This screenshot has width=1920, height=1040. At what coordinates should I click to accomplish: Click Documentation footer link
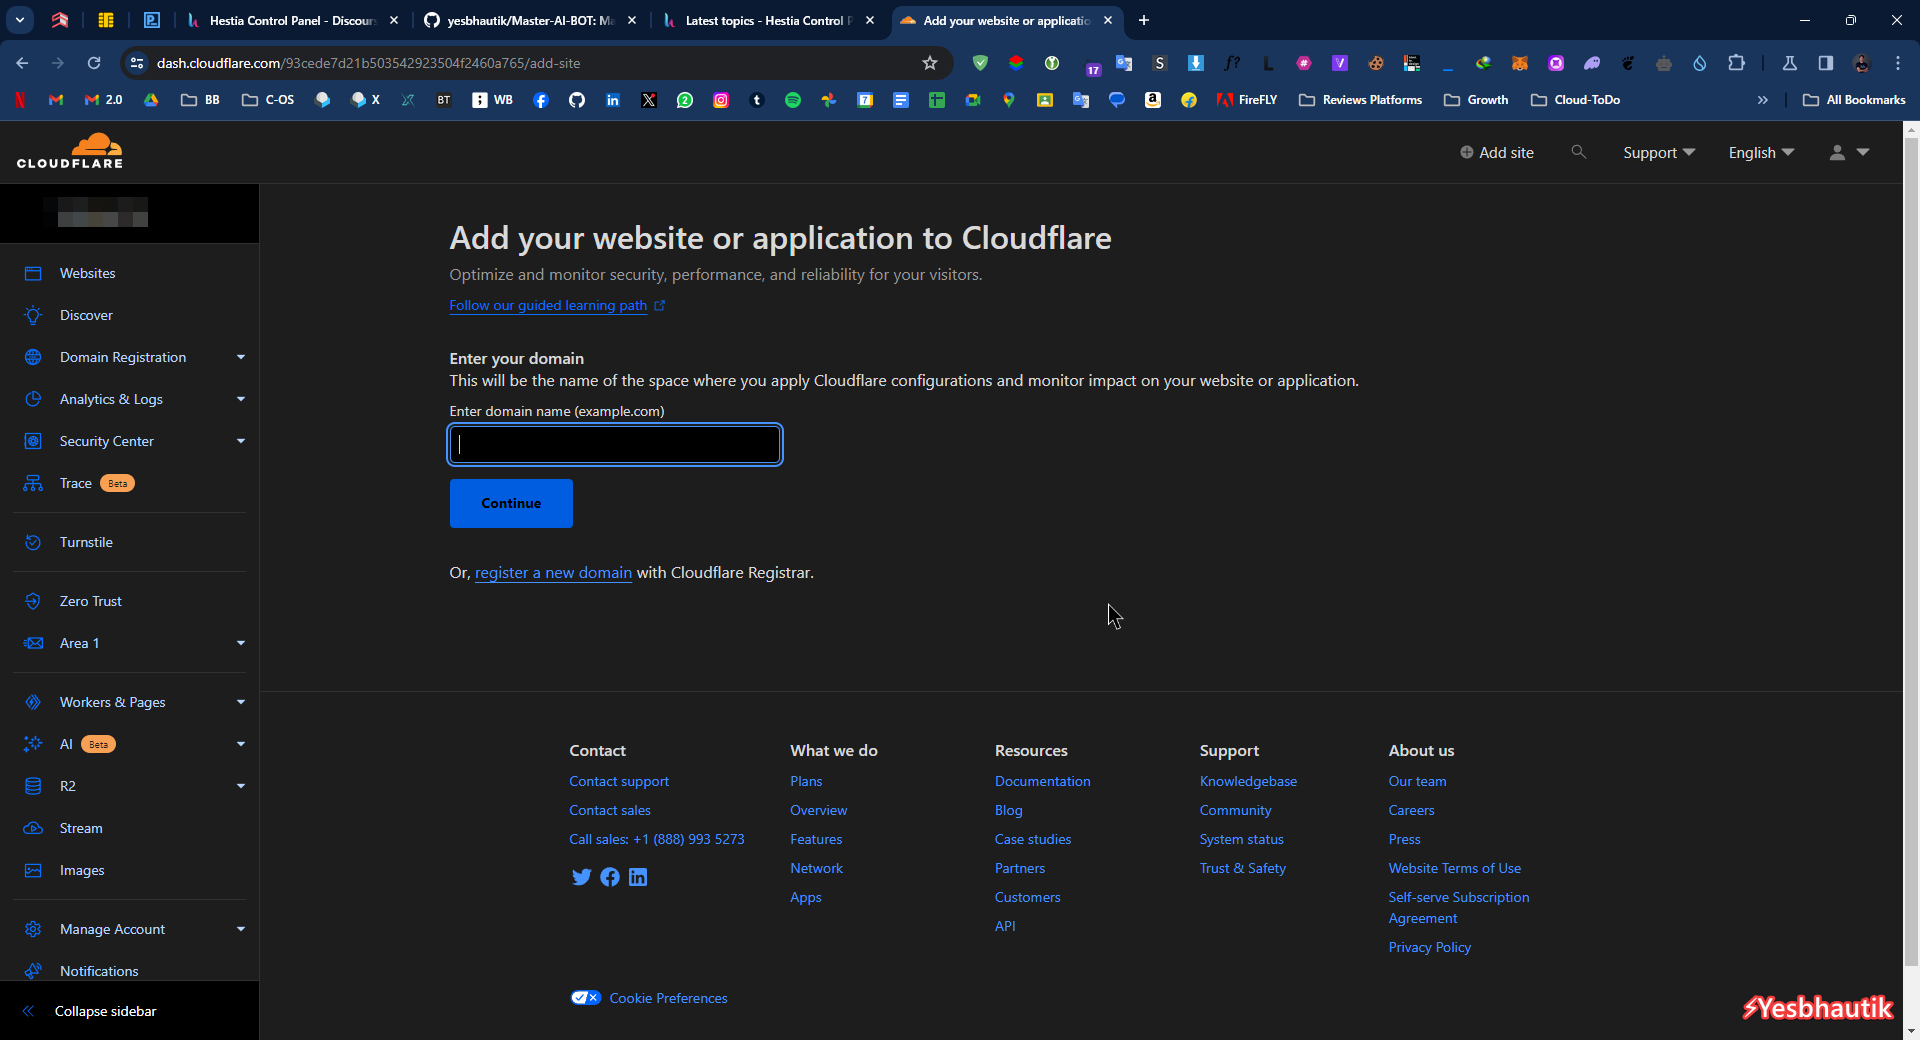point(1042,781)
